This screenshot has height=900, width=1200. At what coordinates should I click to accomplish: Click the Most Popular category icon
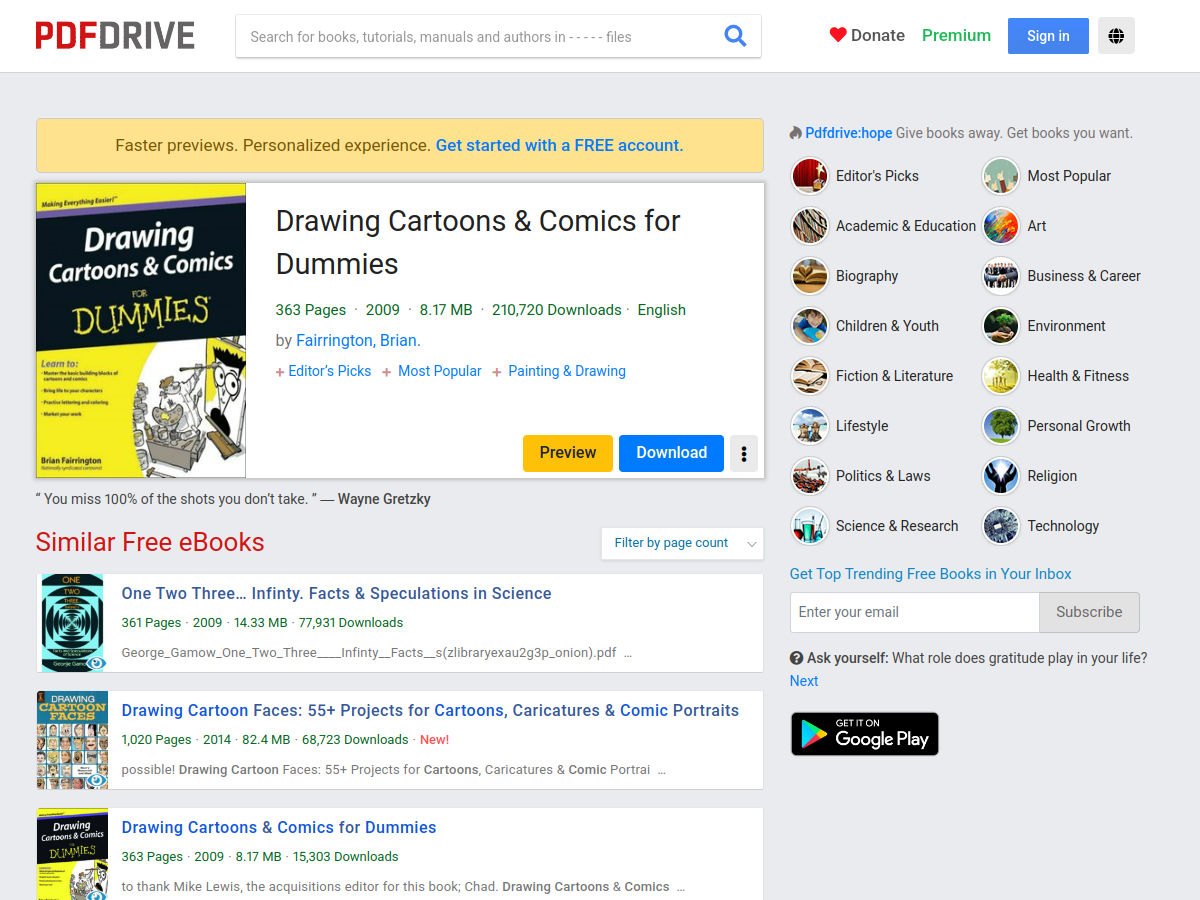click(x=1000, y=176)
